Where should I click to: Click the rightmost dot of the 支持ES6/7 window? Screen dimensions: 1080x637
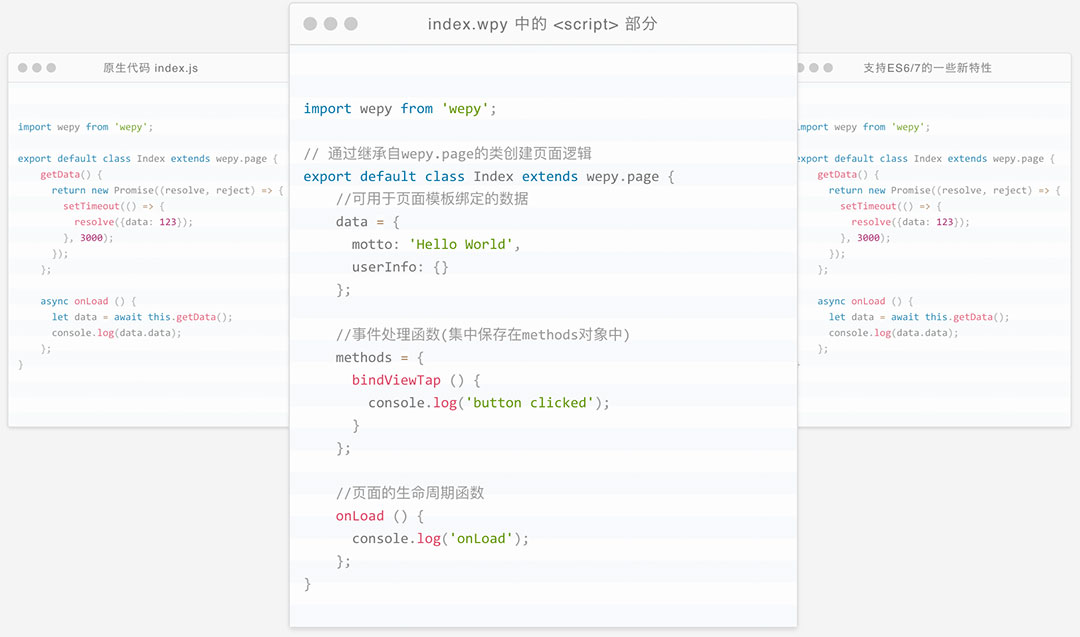(828, 68)
